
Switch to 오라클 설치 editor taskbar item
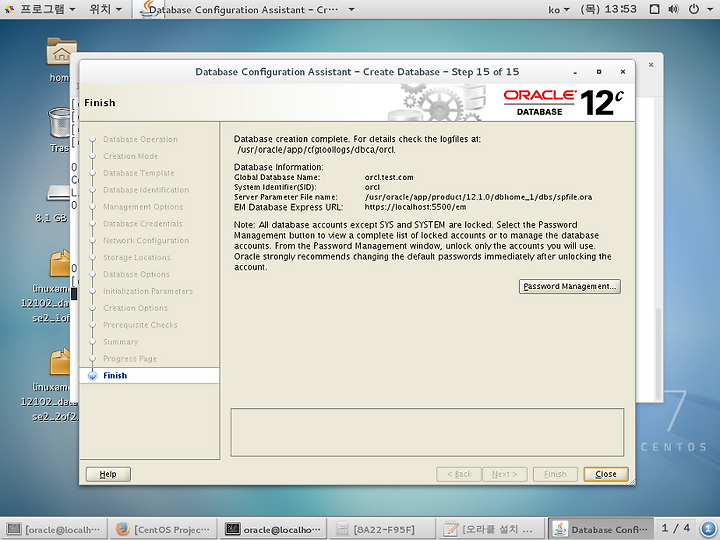491,529
